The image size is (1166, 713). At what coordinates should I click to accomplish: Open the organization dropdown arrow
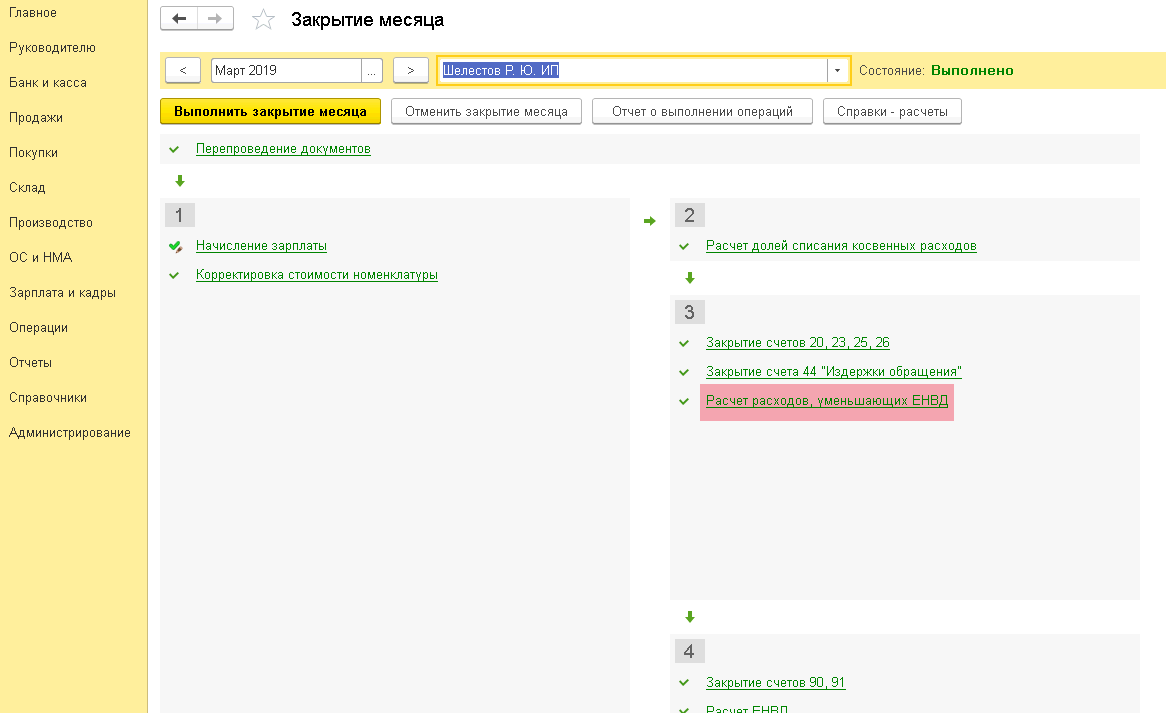[x=837, y=71]
